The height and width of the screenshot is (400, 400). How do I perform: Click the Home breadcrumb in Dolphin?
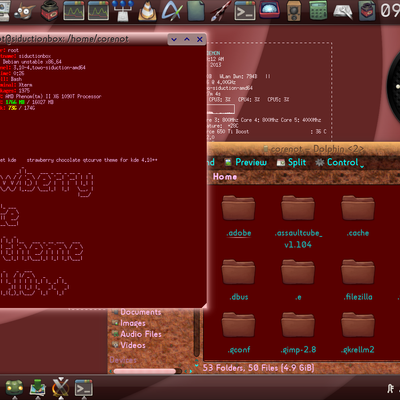coord(225,177)
